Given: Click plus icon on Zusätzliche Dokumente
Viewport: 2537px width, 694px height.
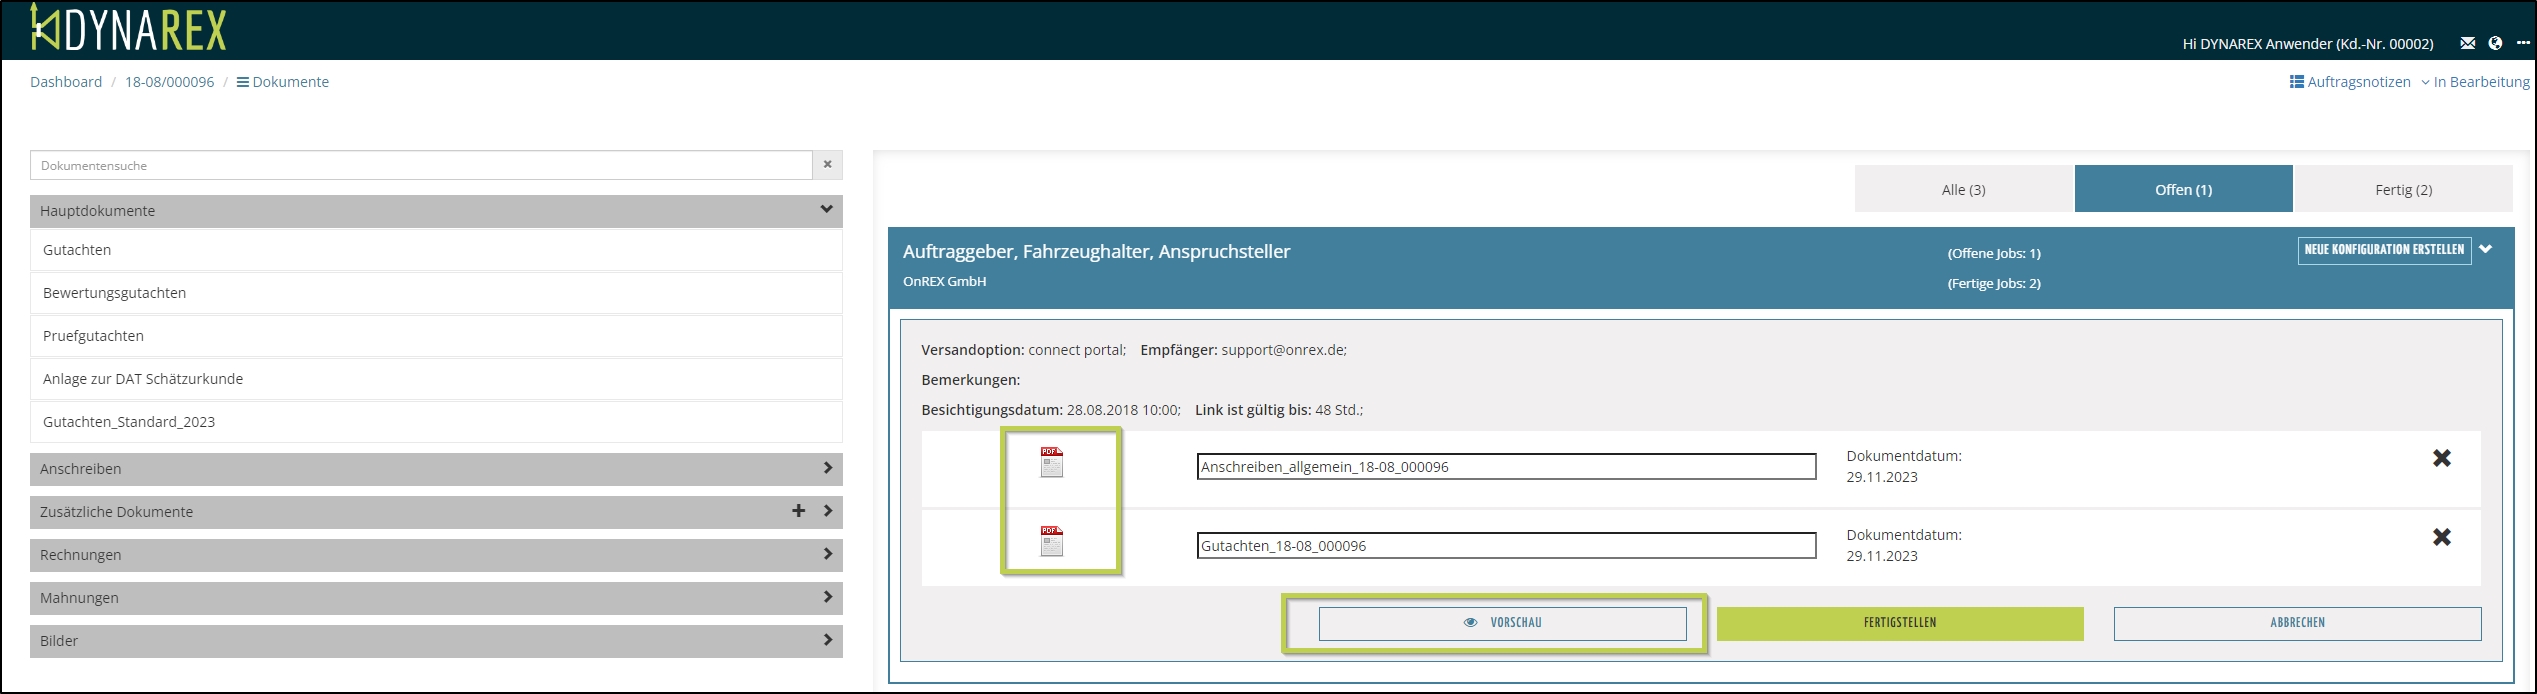Looking at the screenshot, I should (x=798, y=511).
